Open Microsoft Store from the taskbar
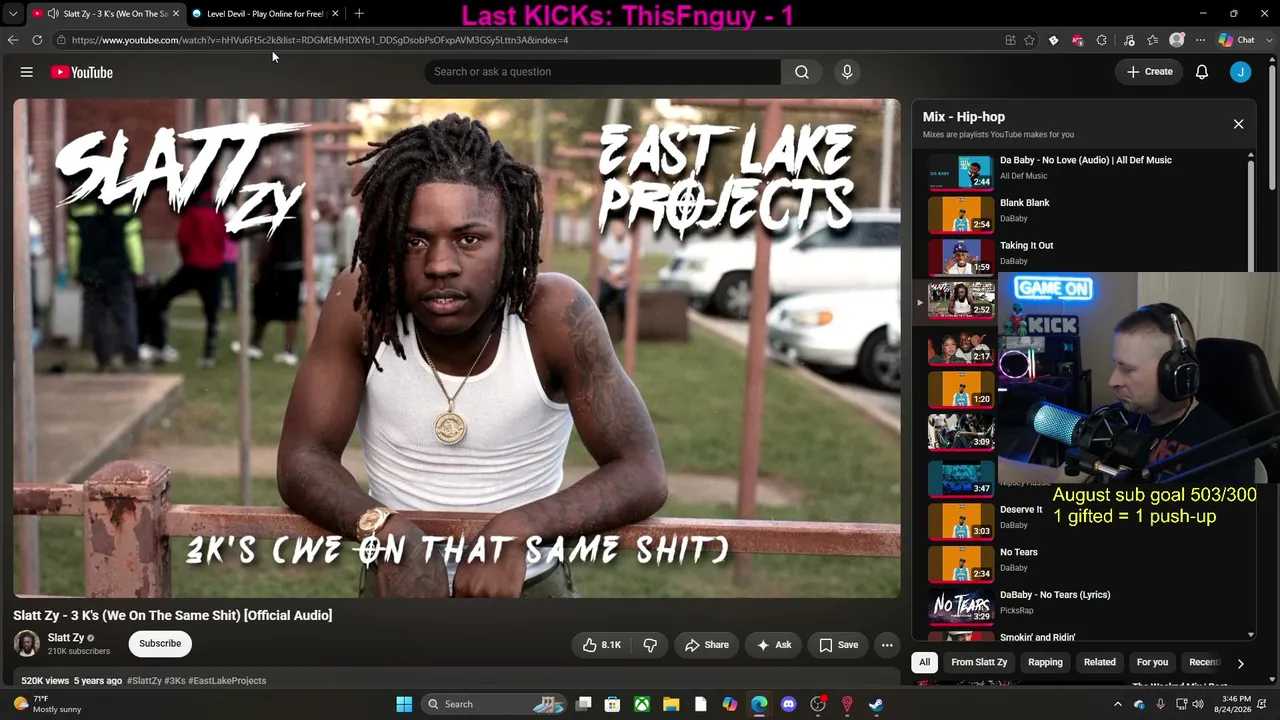 (612, 704)
